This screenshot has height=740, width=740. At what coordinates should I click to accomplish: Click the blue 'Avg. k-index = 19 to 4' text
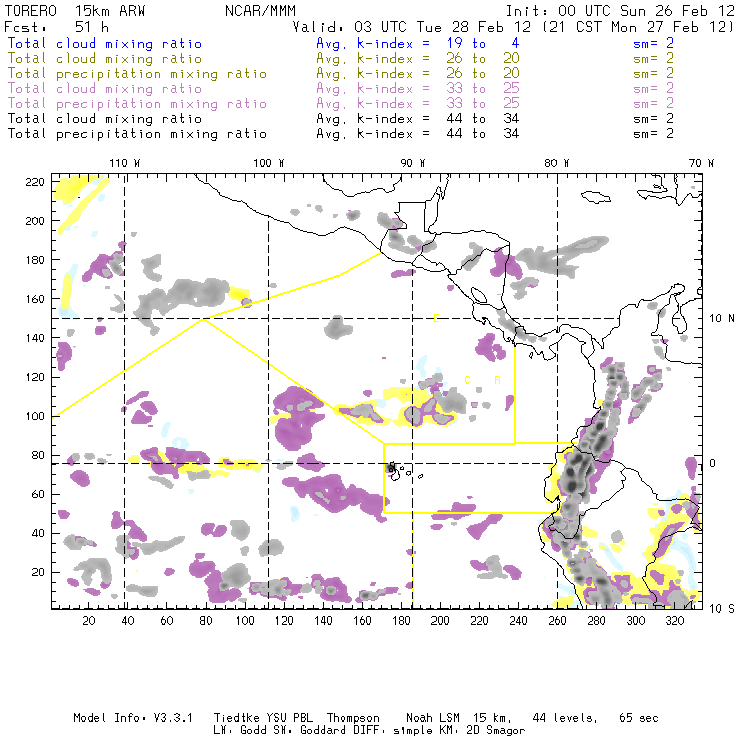[418, 43]
